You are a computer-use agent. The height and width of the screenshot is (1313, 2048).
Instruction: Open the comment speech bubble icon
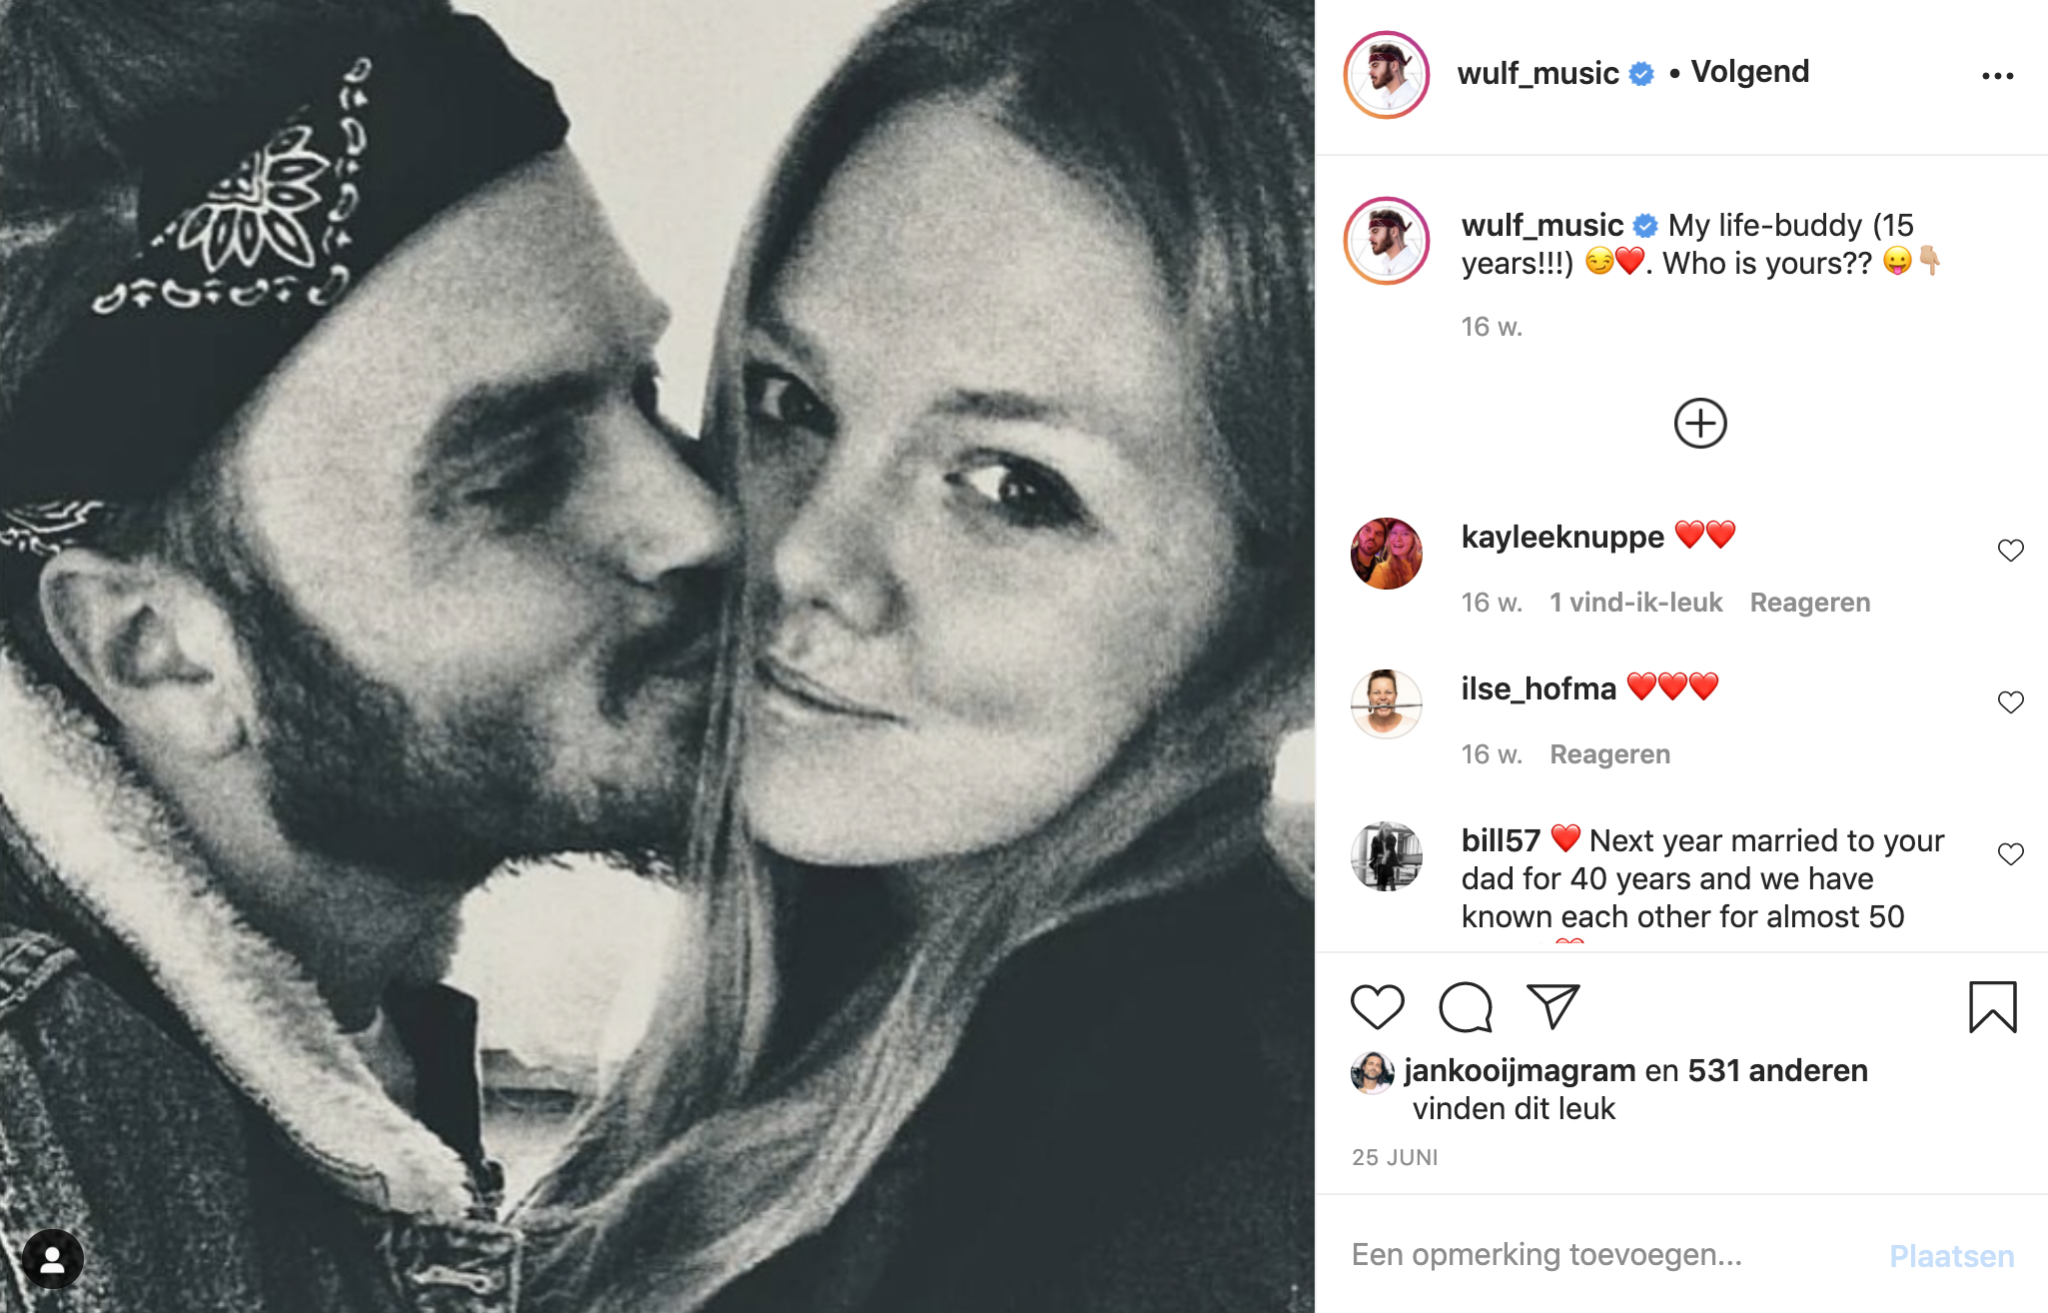pos(1465,1006)
